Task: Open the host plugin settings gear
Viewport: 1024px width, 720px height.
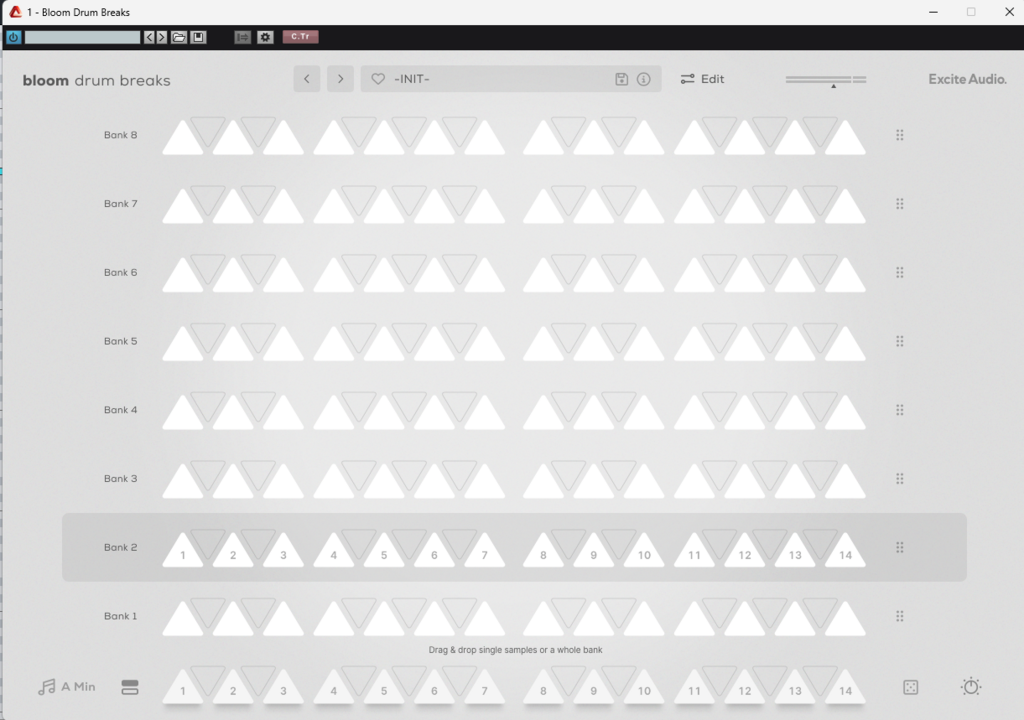Action: [265, 37]
